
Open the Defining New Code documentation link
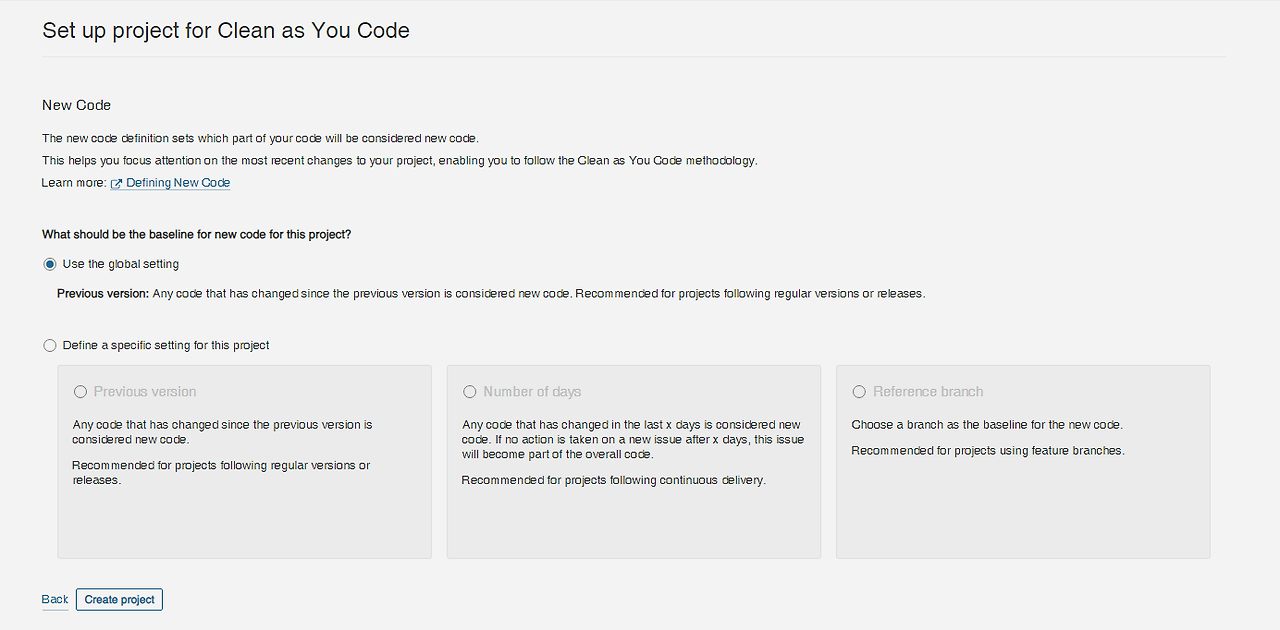pos(178,183)
